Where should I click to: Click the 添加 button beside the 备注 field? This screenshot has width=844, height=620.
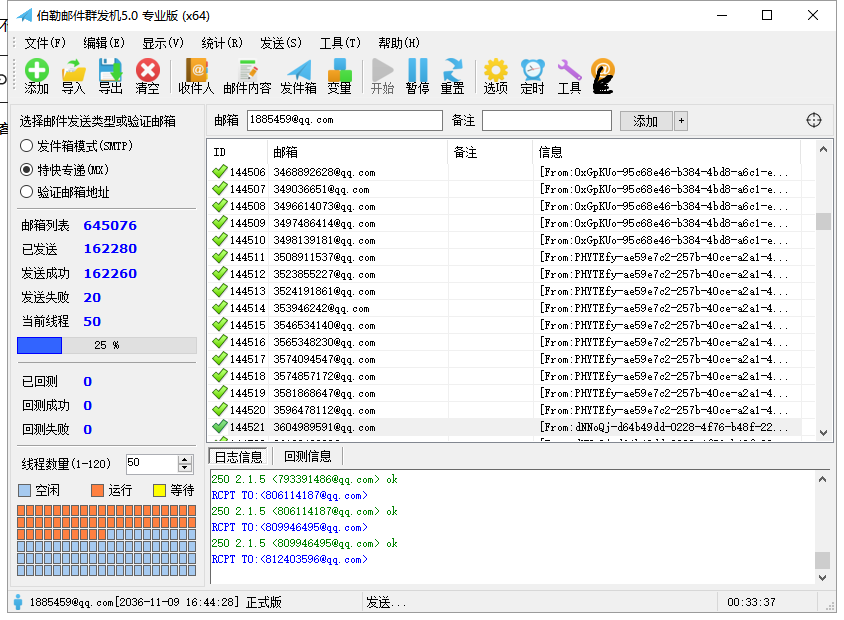646,121
